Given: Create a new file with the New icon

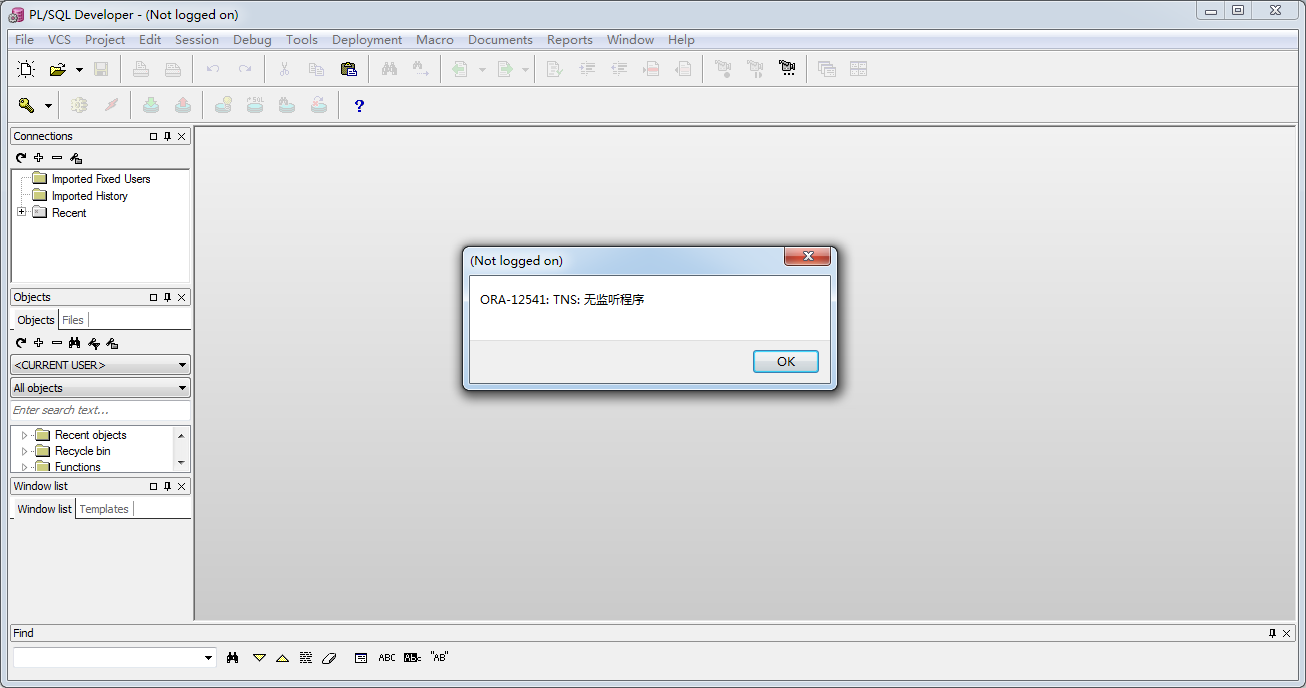Looking at the screenshot, I should coord(26,69).
